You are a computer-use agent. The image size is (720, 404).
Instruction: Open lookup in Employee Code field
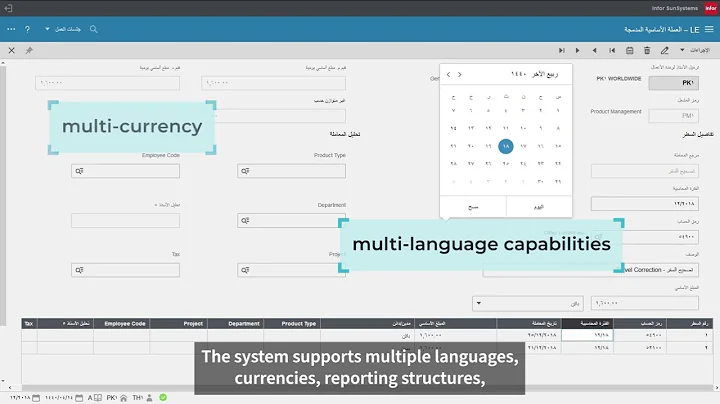(x=79, y=171)
